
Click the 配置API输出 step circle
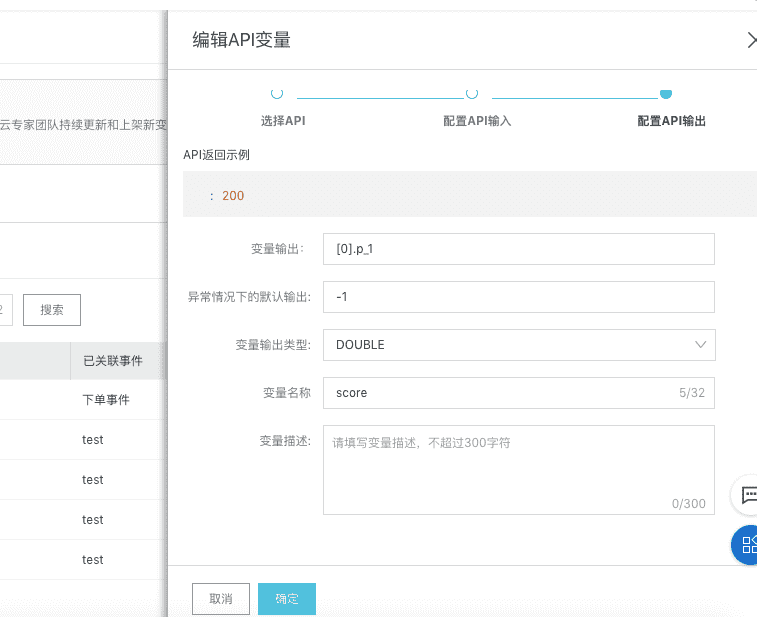click(x=666, y=94)
